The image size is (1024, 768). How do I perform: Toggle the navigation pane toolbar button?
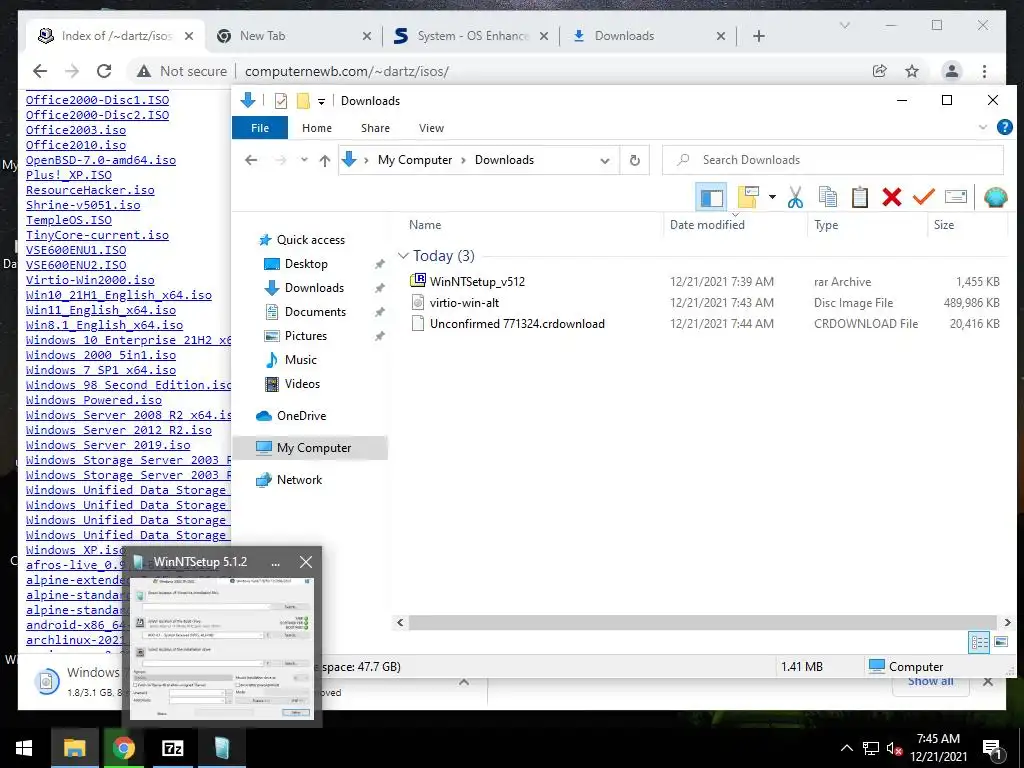pyautogui.click(x=711, y=197)
